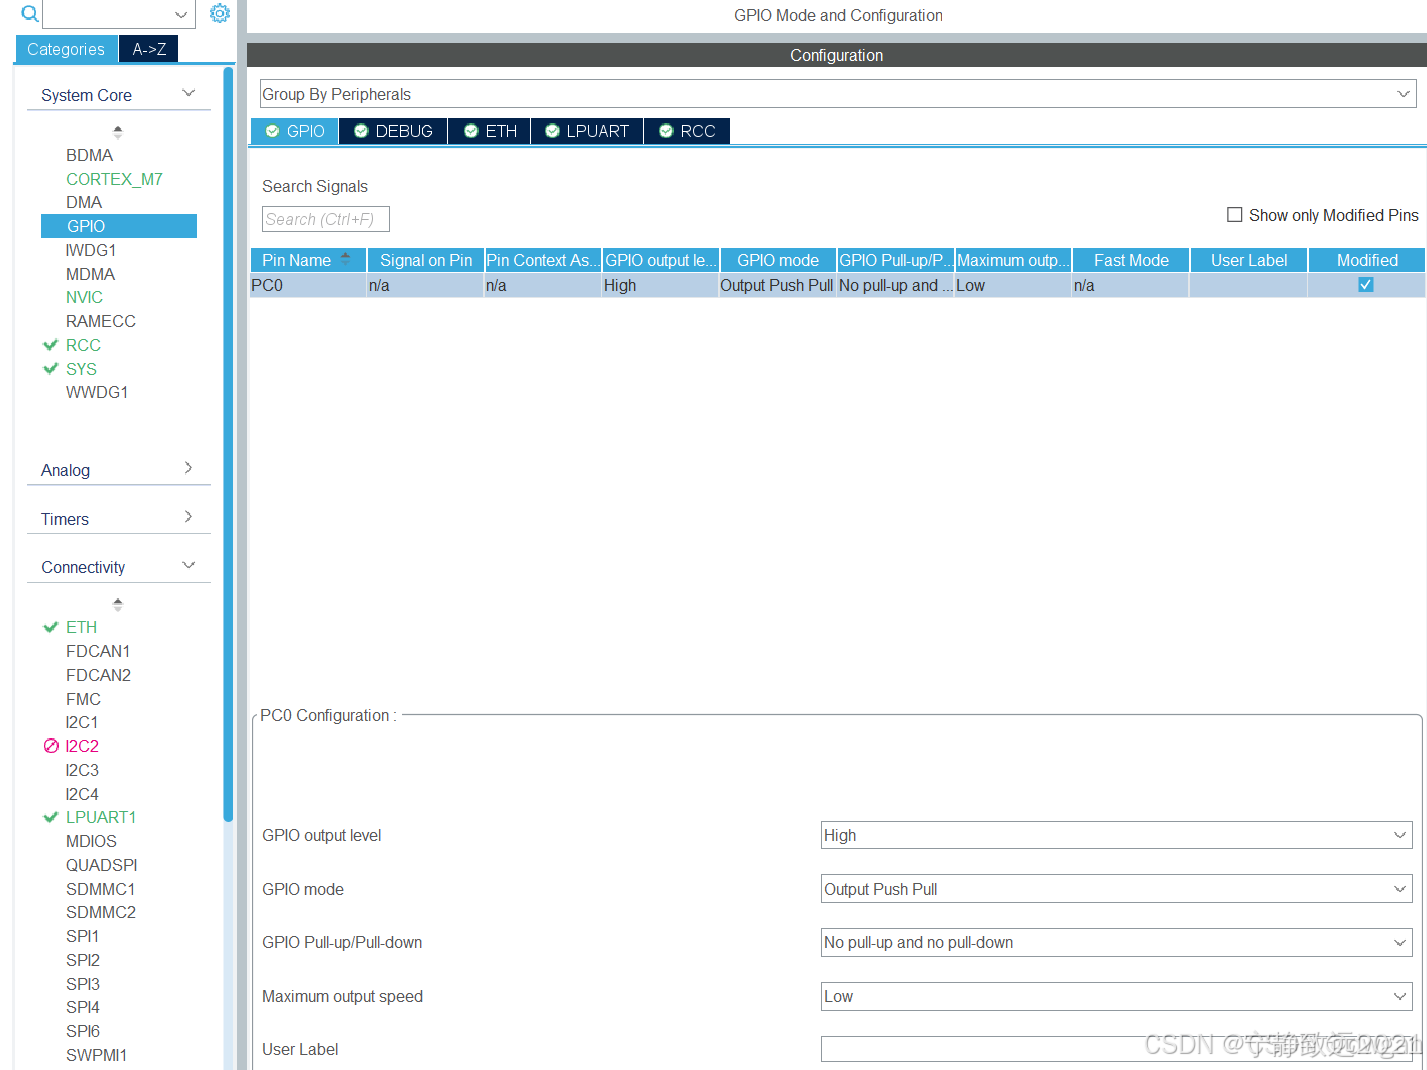Select NVIC in System Core
The height and width of the screenshot is (1070, 1427).
[84, 297]
